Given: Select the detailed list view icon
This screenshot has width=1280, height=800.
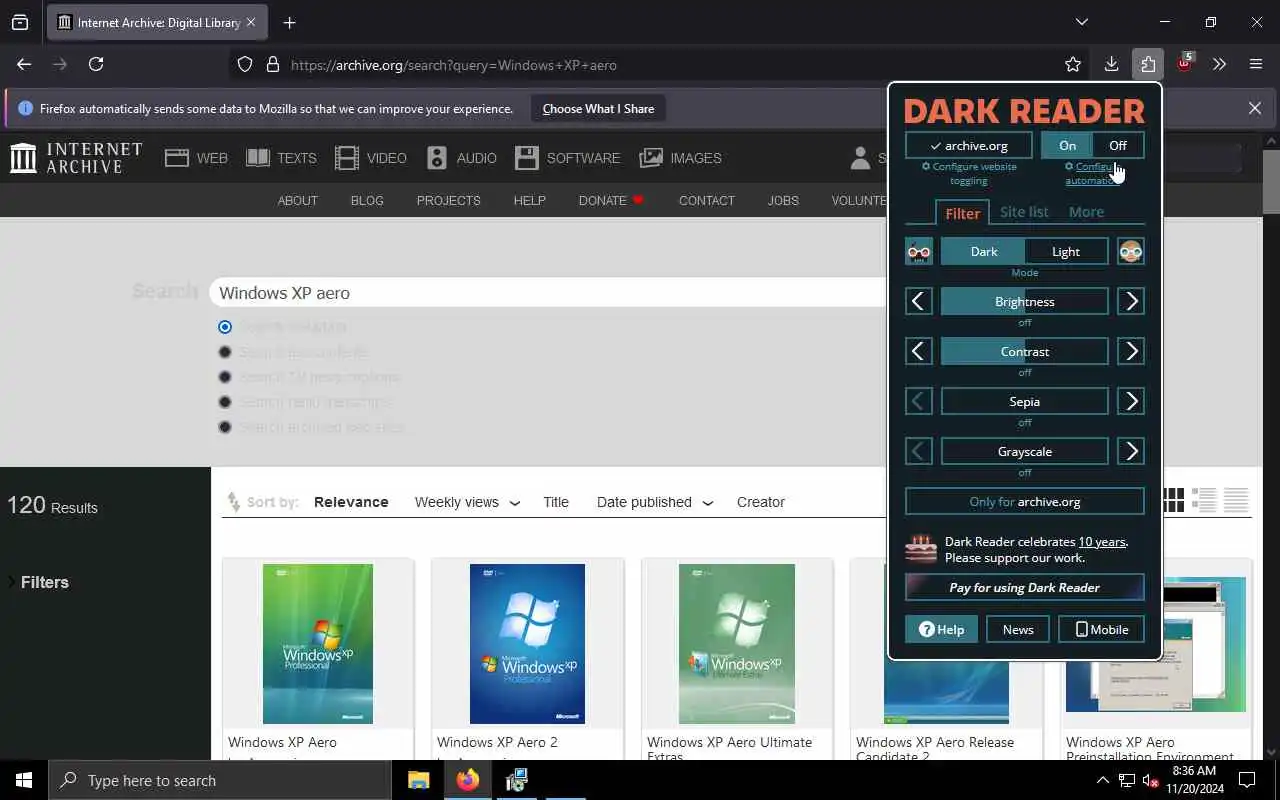Looking at the screenshot, I should coord(1204,500).
